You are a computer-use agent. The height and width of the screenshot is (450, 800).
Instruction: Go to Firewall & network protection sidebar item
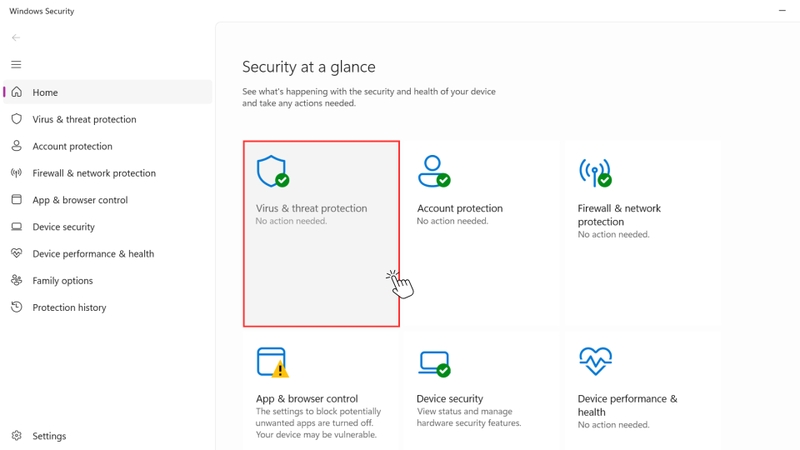point(108,173)
